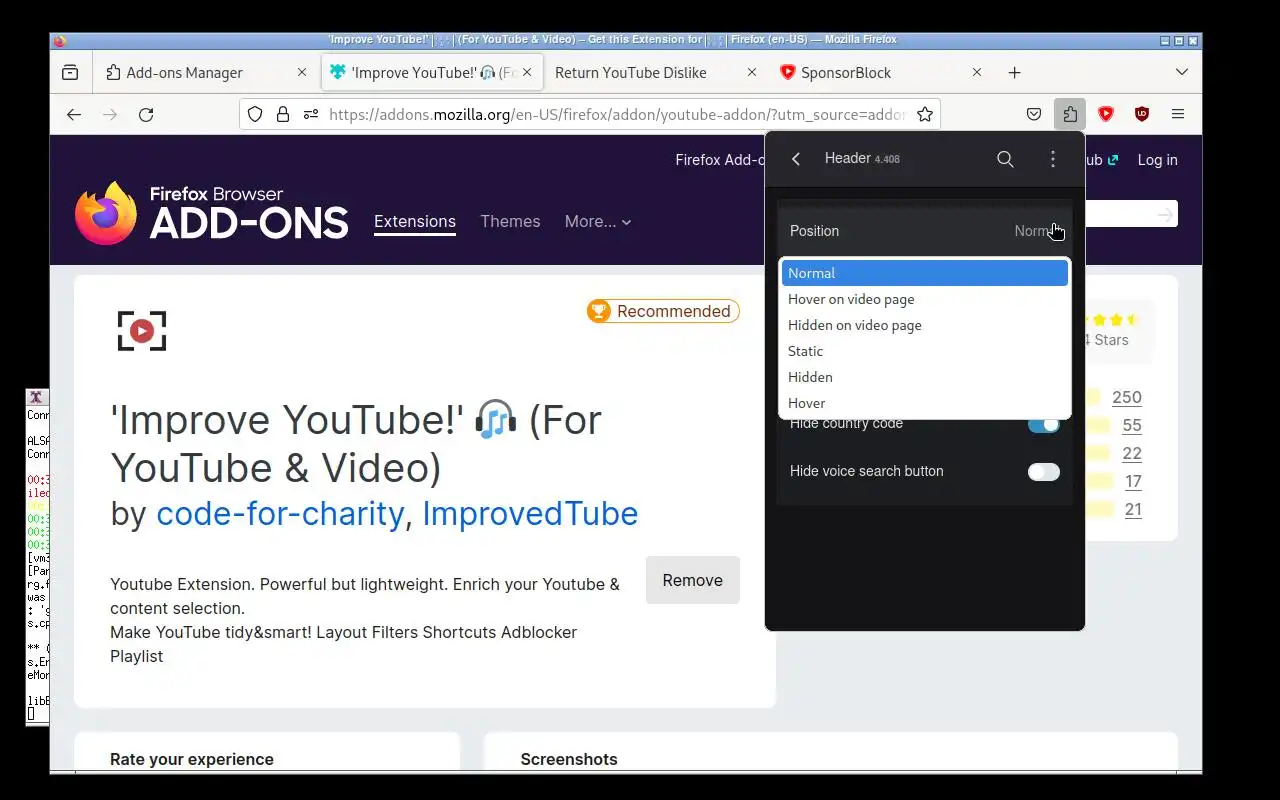Open site permissions icon in address bar
1280x800 pixels.
click(x=311, y=114)
